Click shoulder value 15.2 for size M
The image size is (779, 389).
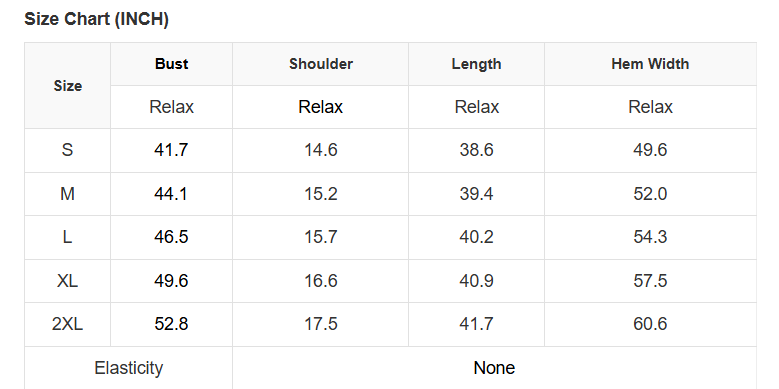[321, 194]
